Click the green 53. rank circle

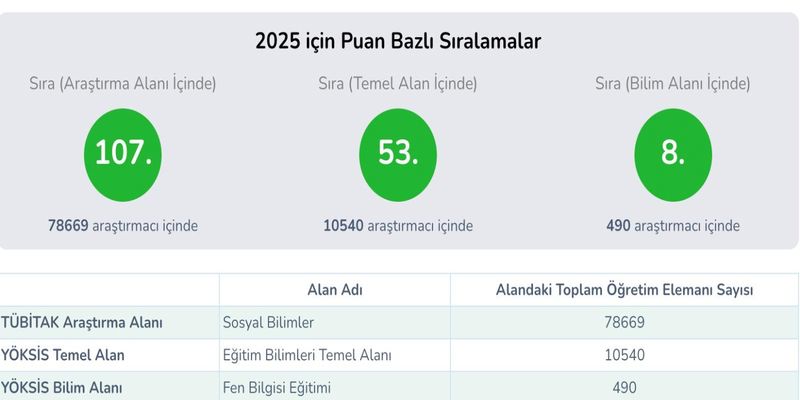tap(398, 155)
